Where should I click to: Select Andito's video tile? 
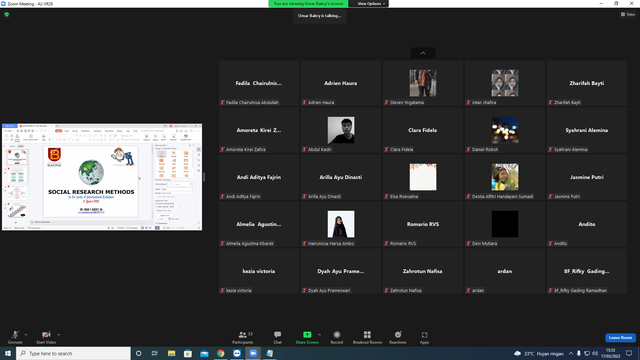pos(587,224)
